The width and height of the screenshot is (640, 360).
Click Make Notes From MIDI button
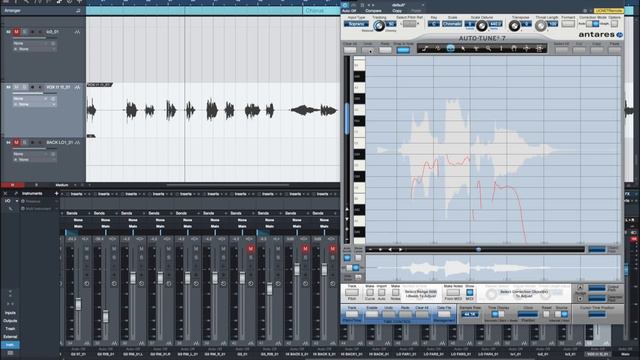[453, 293]
